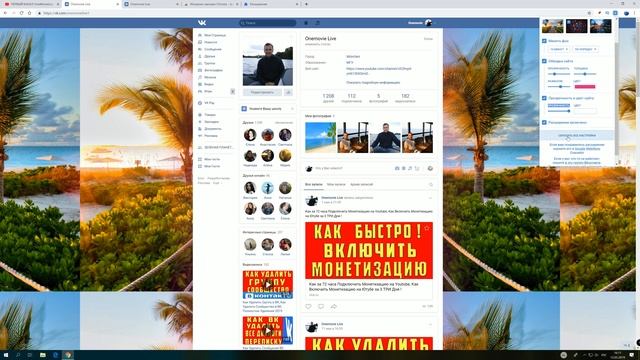Click the 1 208 друзей counter
The height and width of the screenshot is (360, 640).
[328, 98]
